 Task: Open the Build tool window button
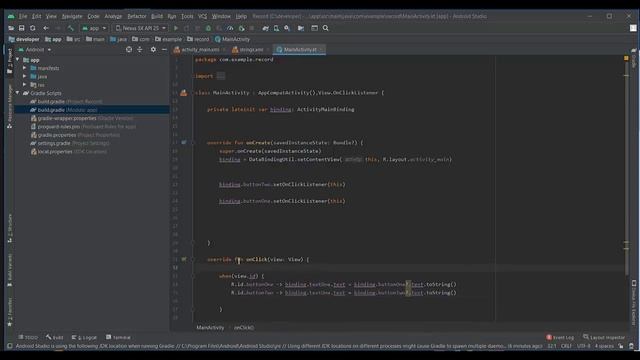tap(55, 338)
